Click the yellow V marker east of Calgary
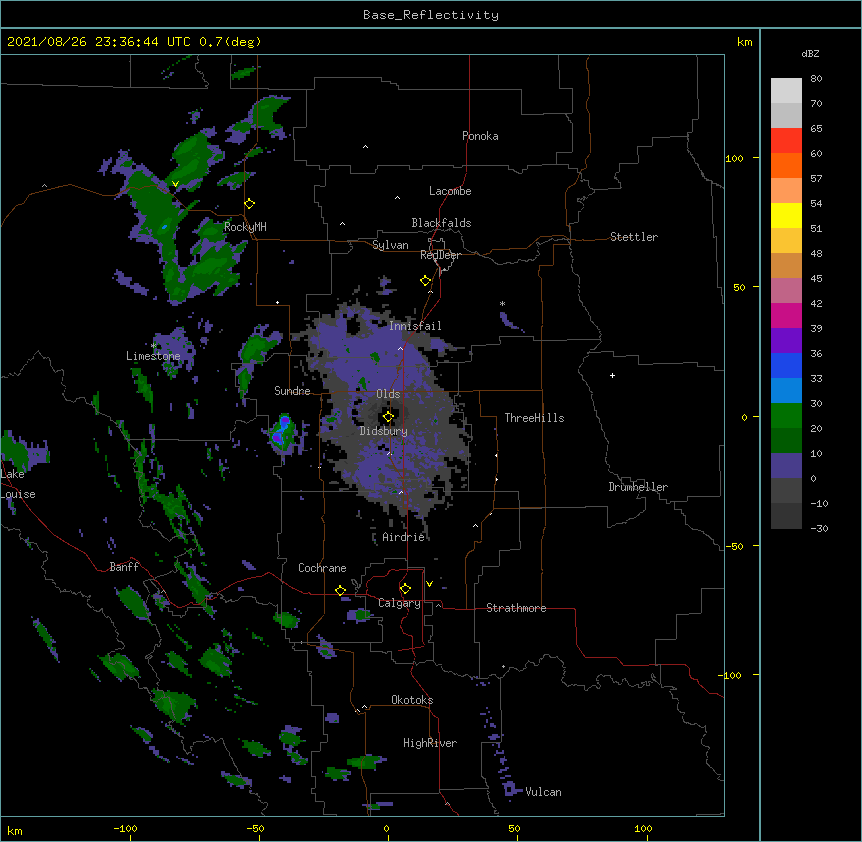Image resolution: width=862 pixels, height=842 pixels. coord(429,584)
